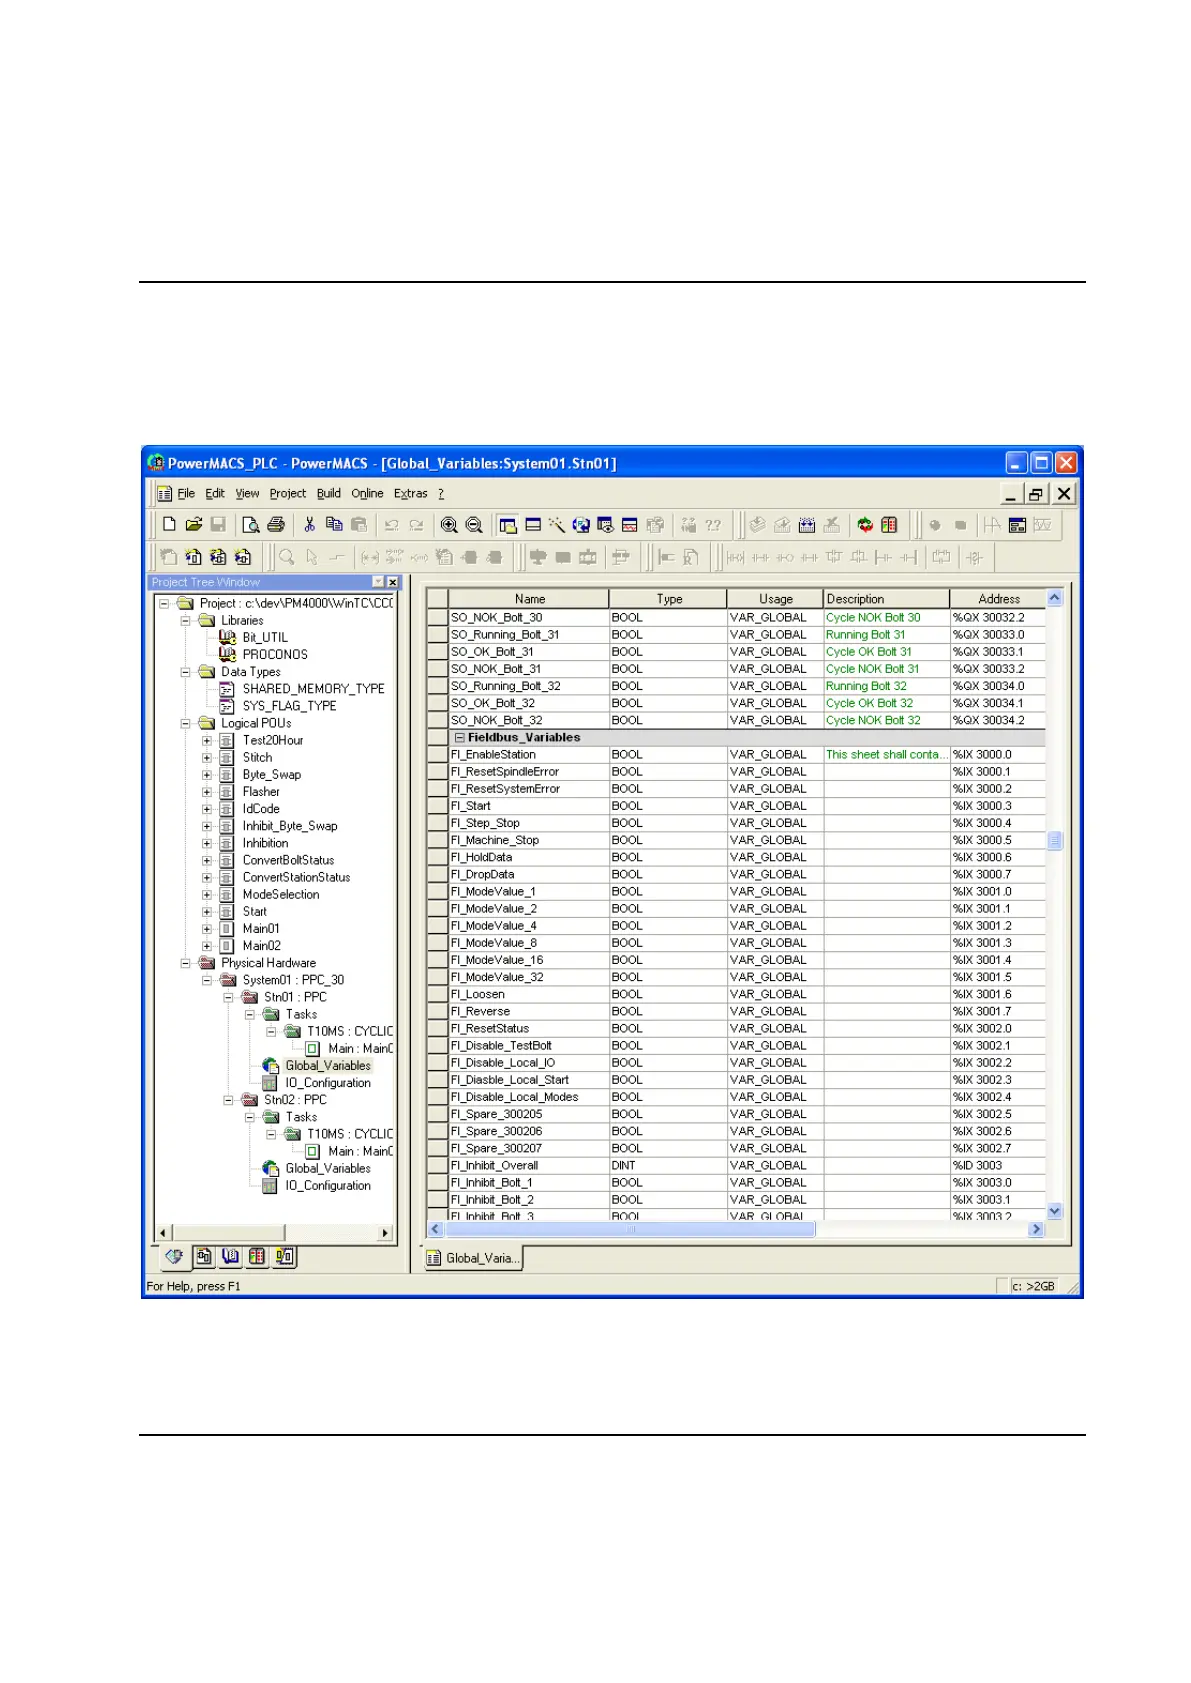Viewport: 1191px width, 1683px height.
Task: Click the Redo arrow icon
Action: coord(416,524)
